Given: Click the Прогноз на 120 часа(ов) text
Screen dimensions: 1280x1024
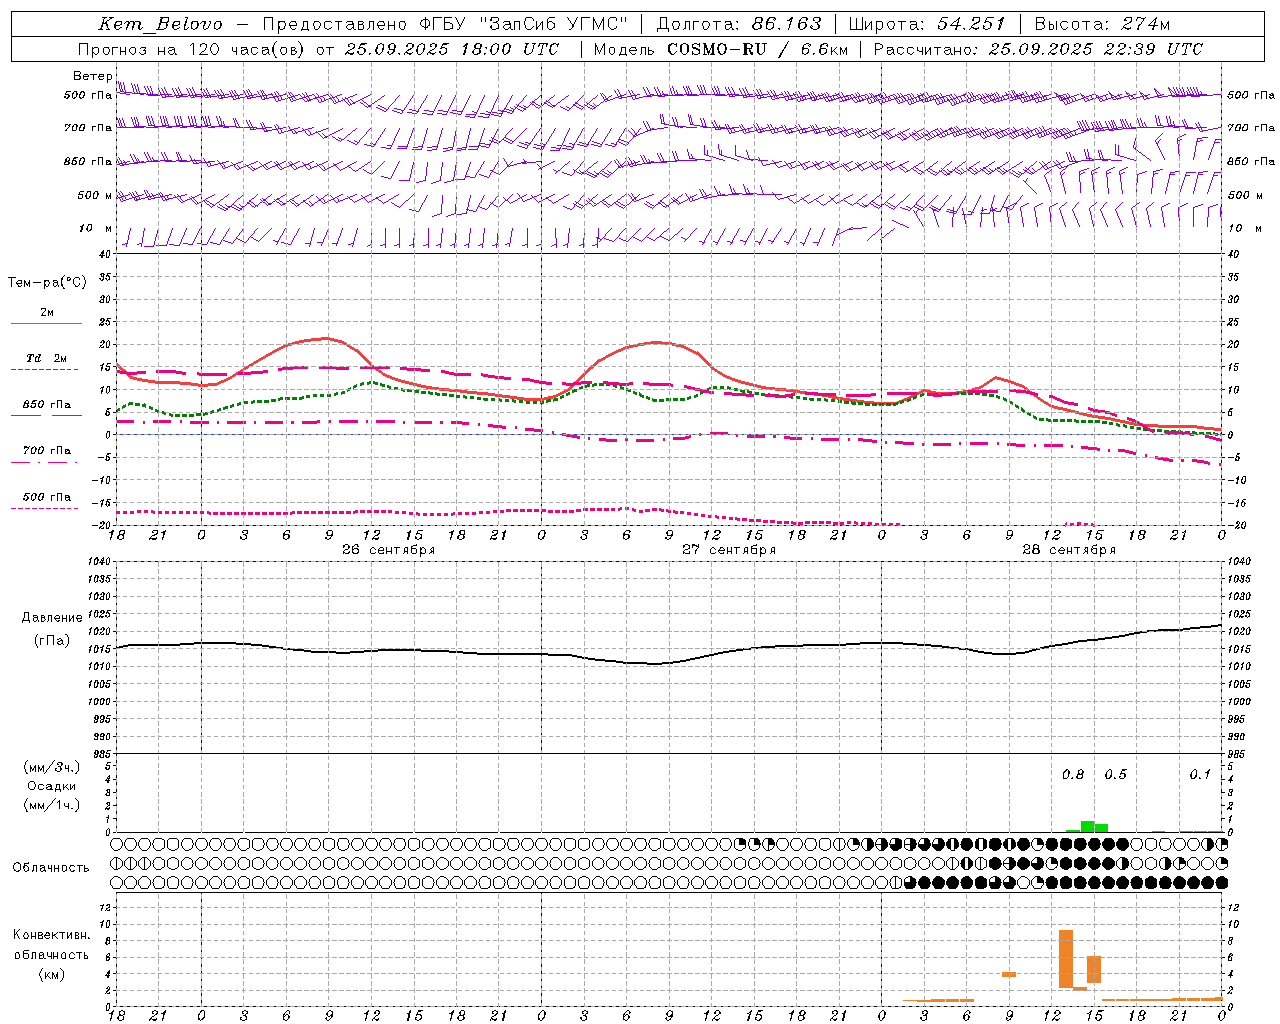Looking at the screenshot, I should pyautogui.click(x=192, y=49).
